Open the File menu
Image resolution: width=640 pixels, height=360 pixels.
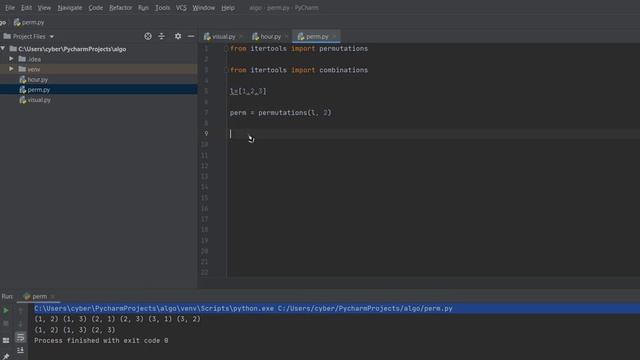(x=10, y=8)
